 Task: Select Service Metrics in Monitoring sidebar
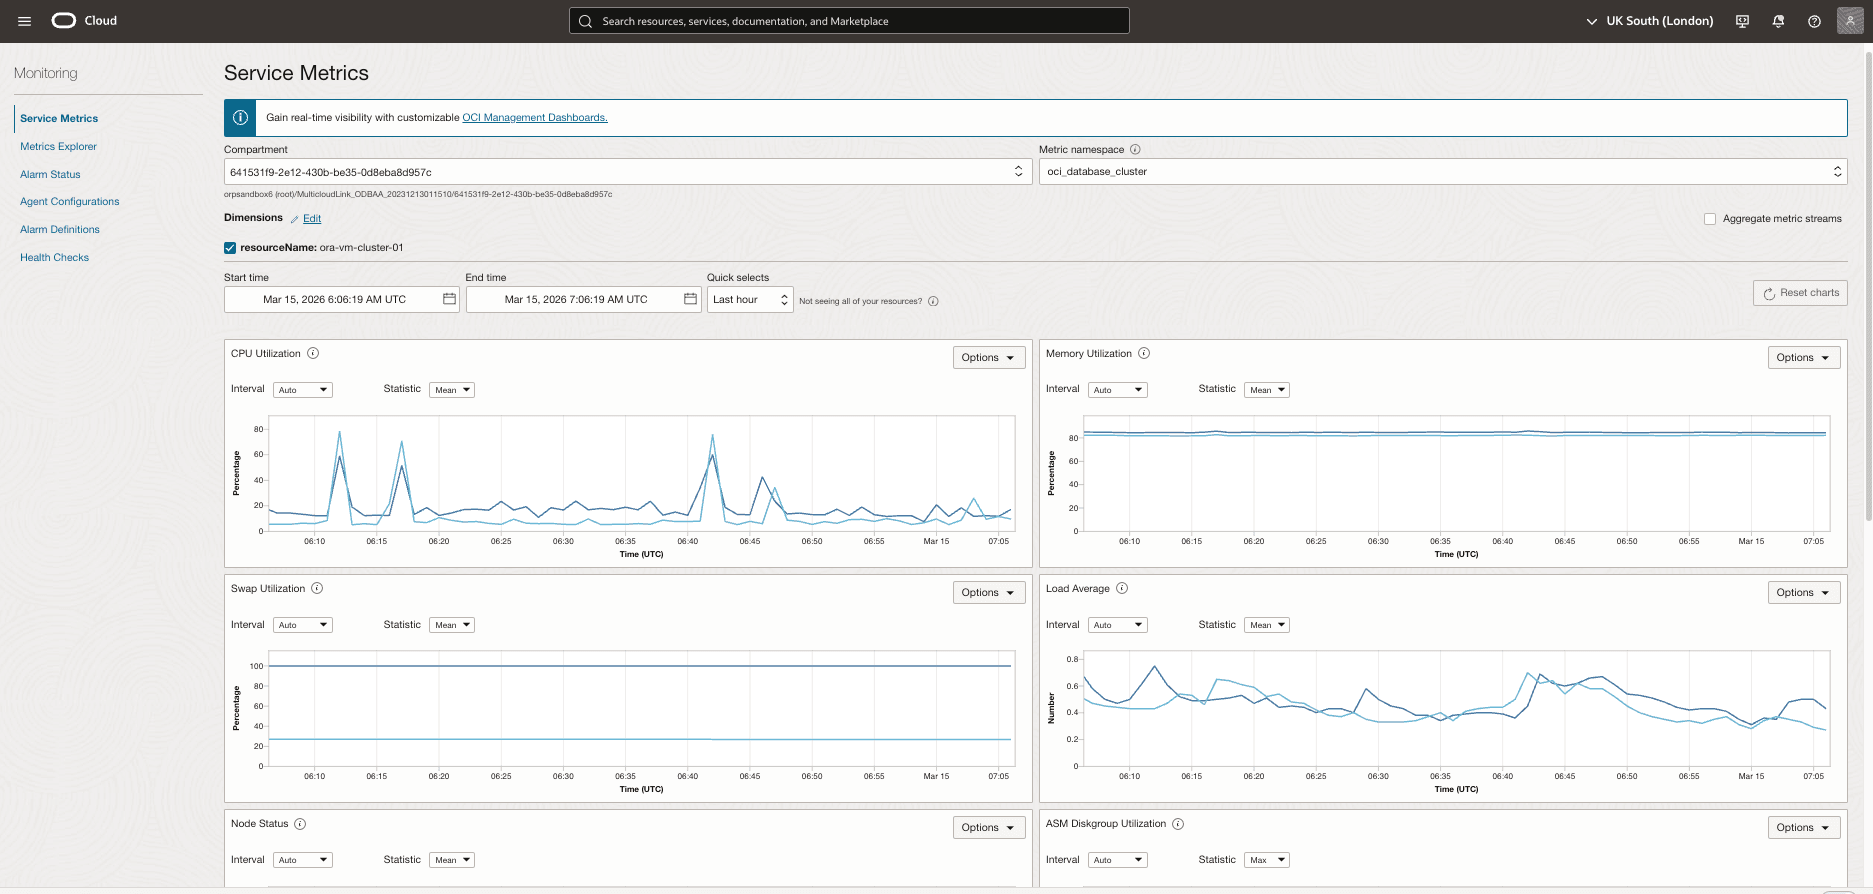(59, 118)
